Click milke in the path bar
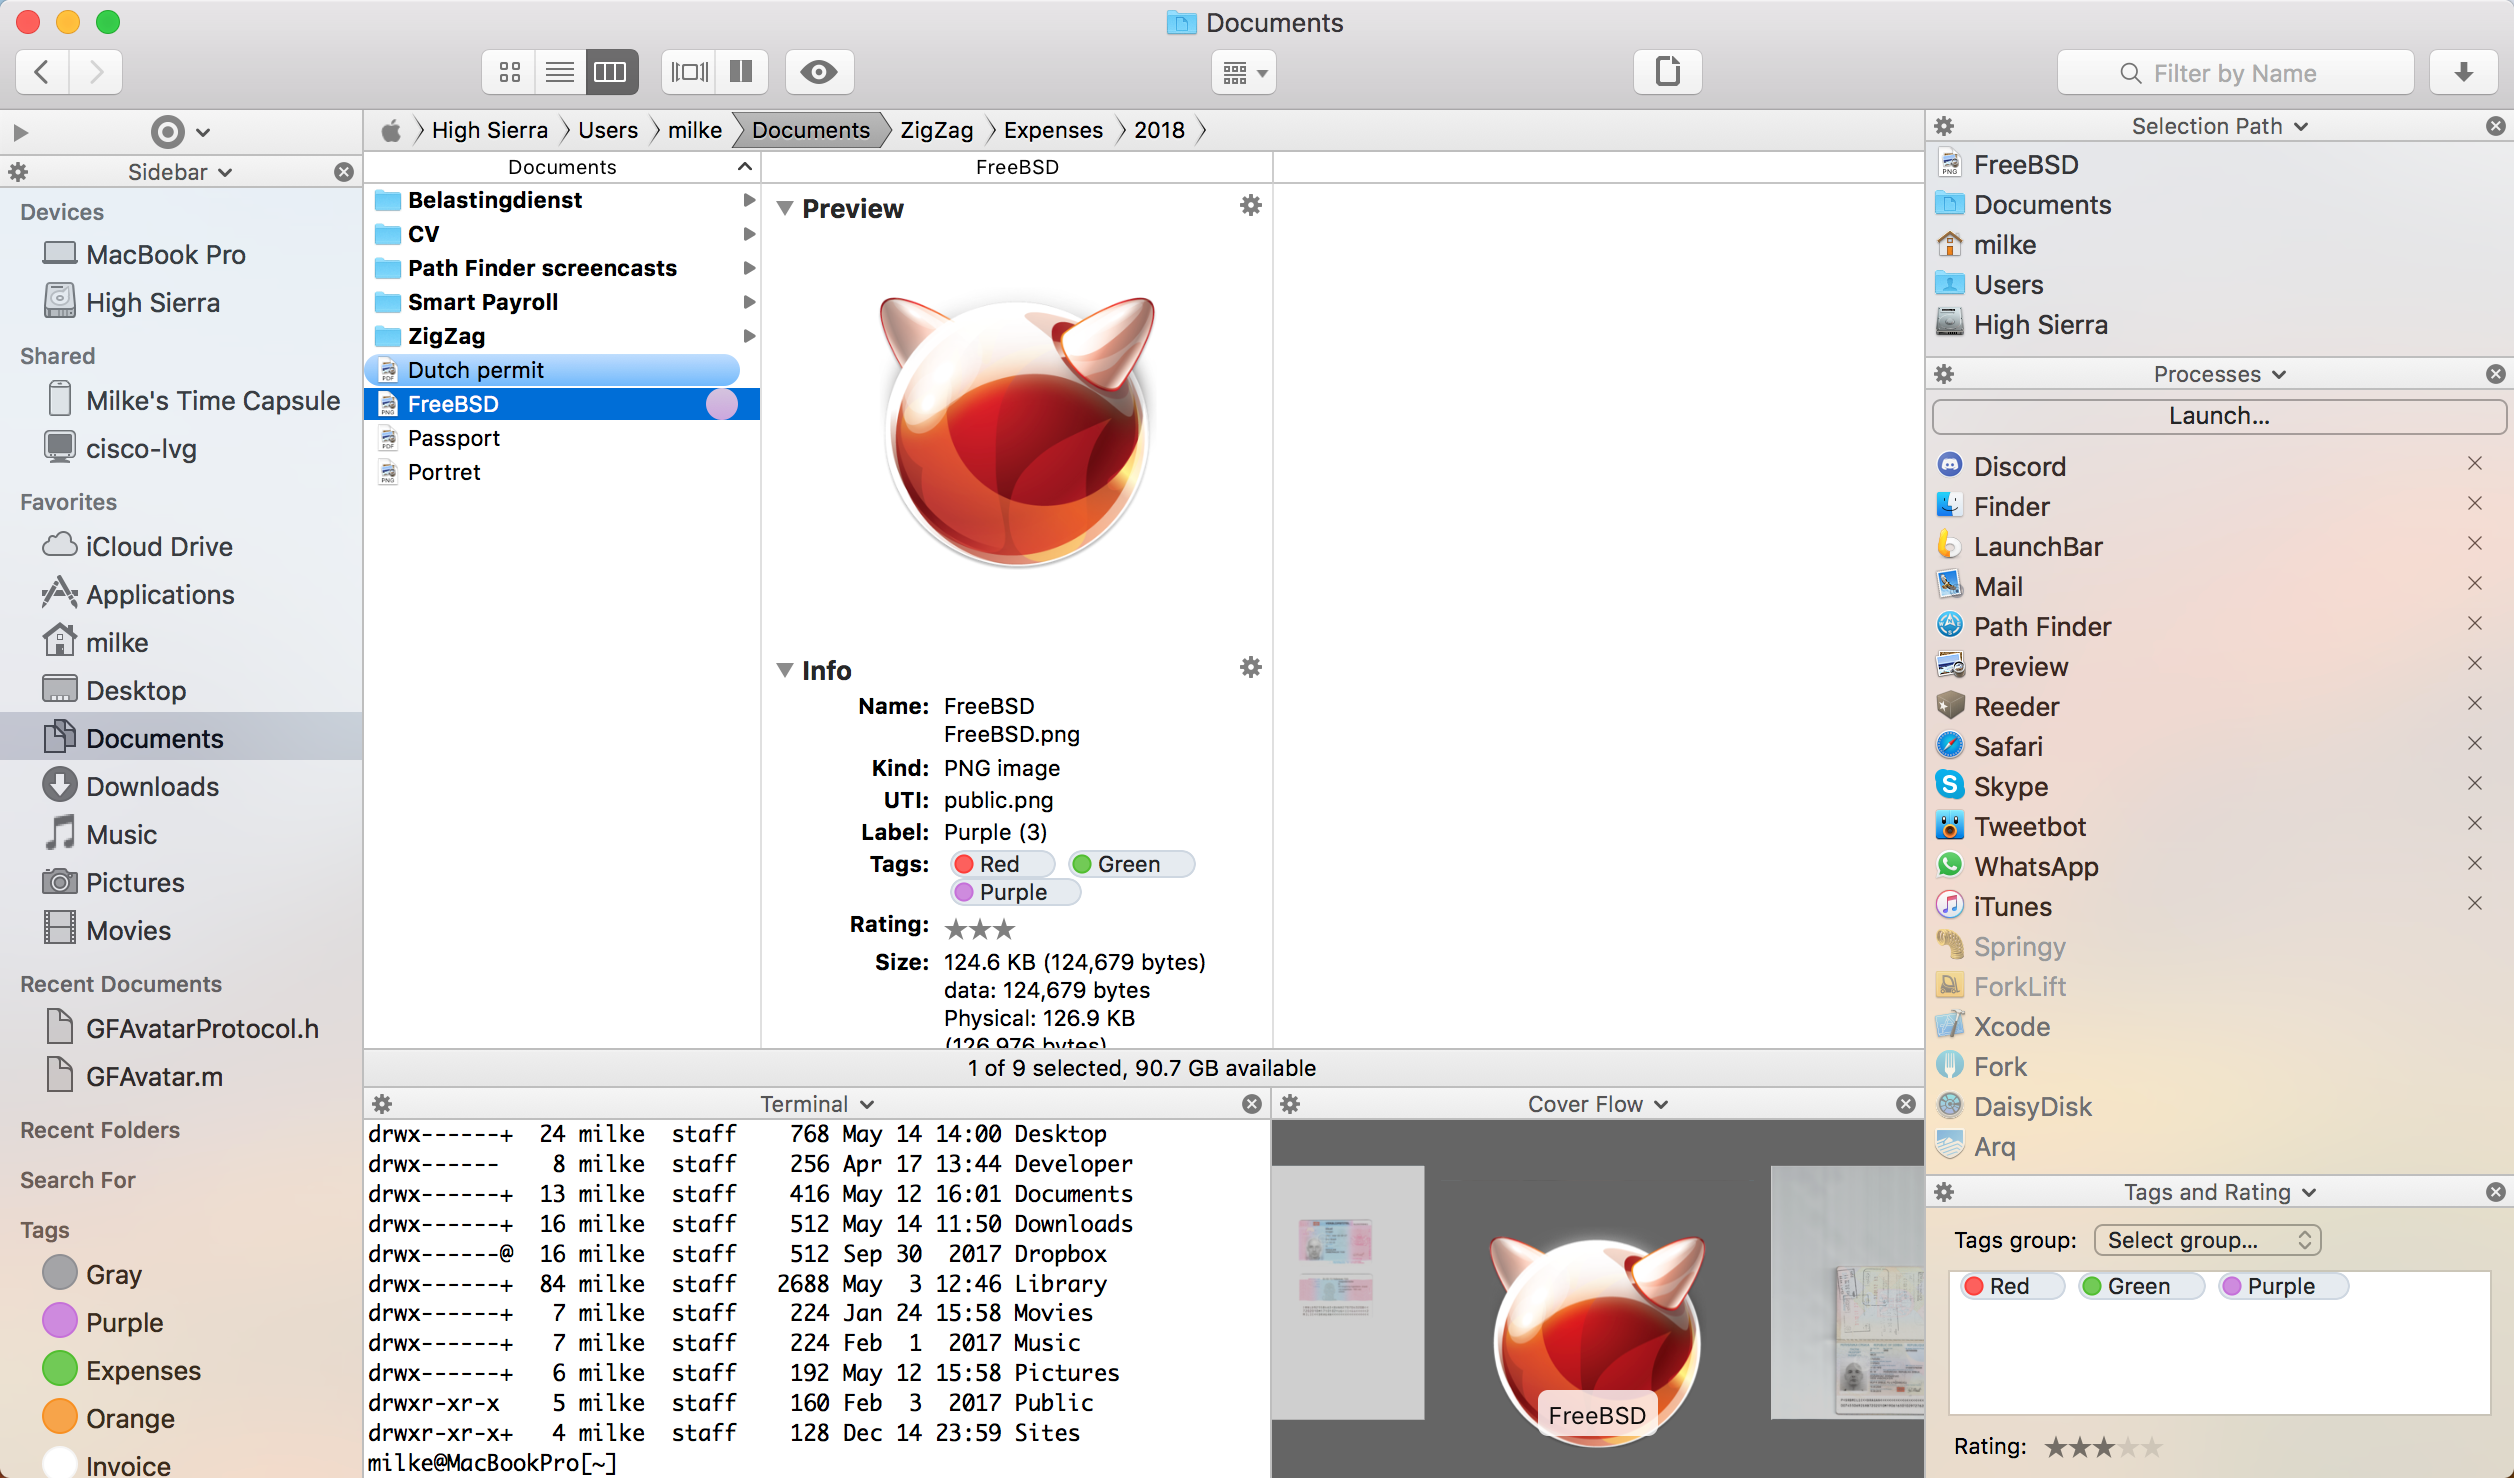The image size is (2514, 1478). coord(695,130)
